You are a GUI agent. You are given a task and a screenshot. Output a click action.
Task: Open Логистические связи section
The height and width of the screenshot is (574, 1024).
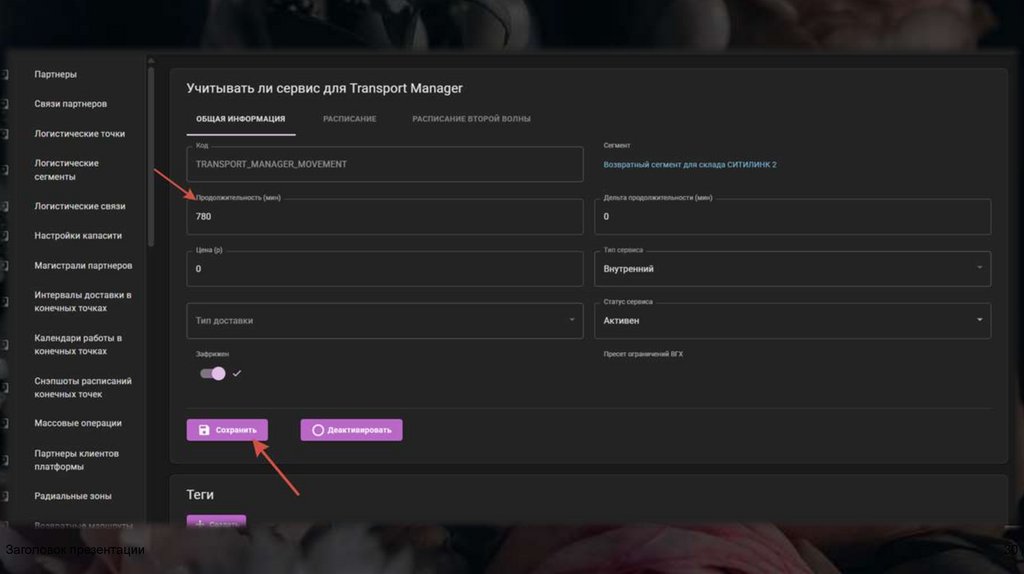pos(80,206)
